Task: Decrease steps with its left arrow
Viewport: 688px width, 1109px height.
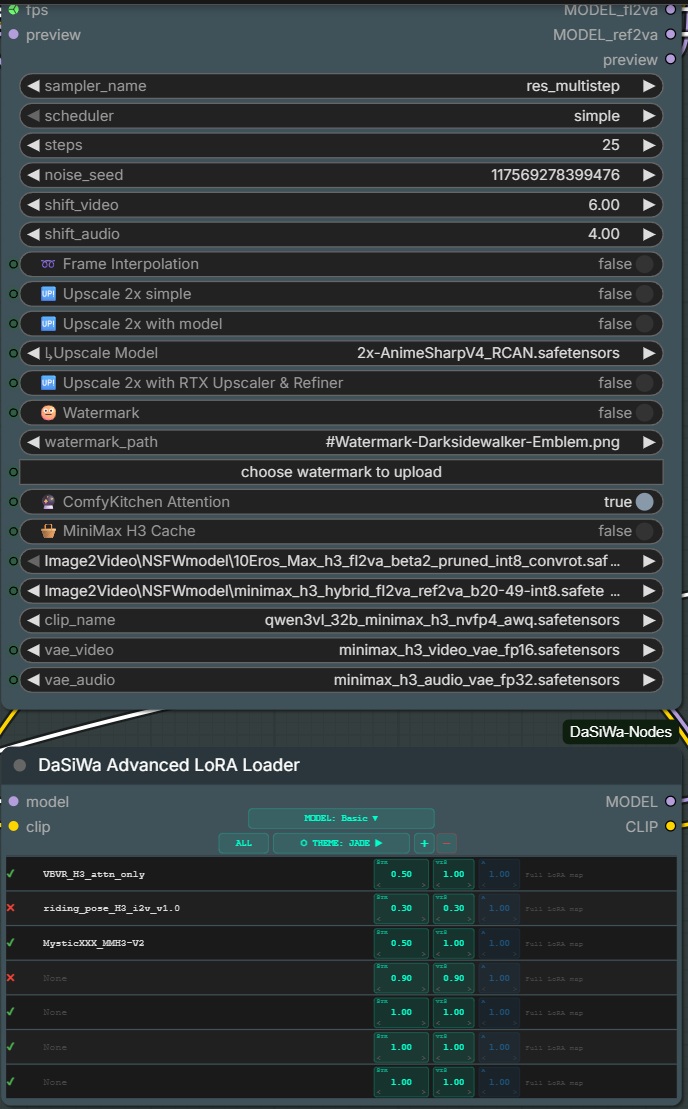Action: pyautogui.click(x=33, y=145)
